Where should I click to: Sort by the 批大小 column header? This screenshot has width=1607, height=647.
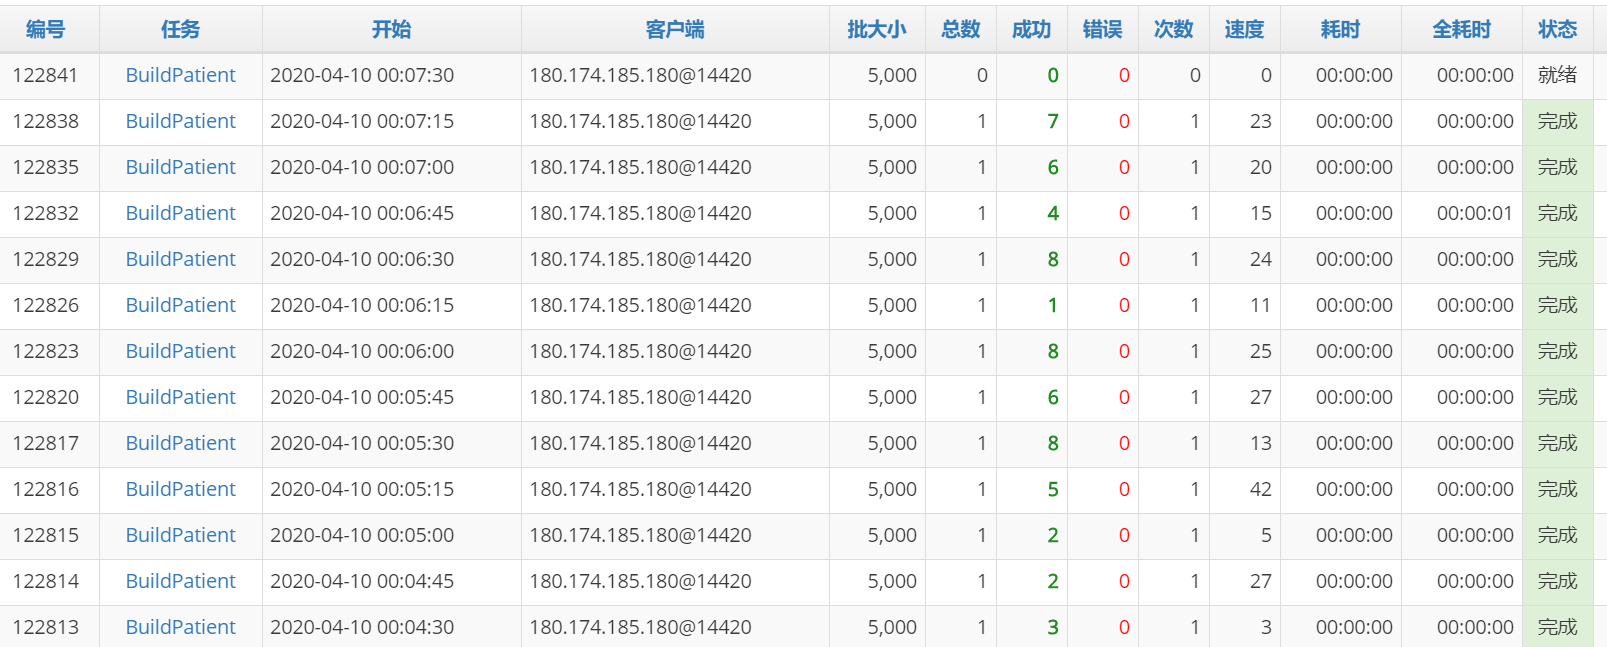point(877,30)
